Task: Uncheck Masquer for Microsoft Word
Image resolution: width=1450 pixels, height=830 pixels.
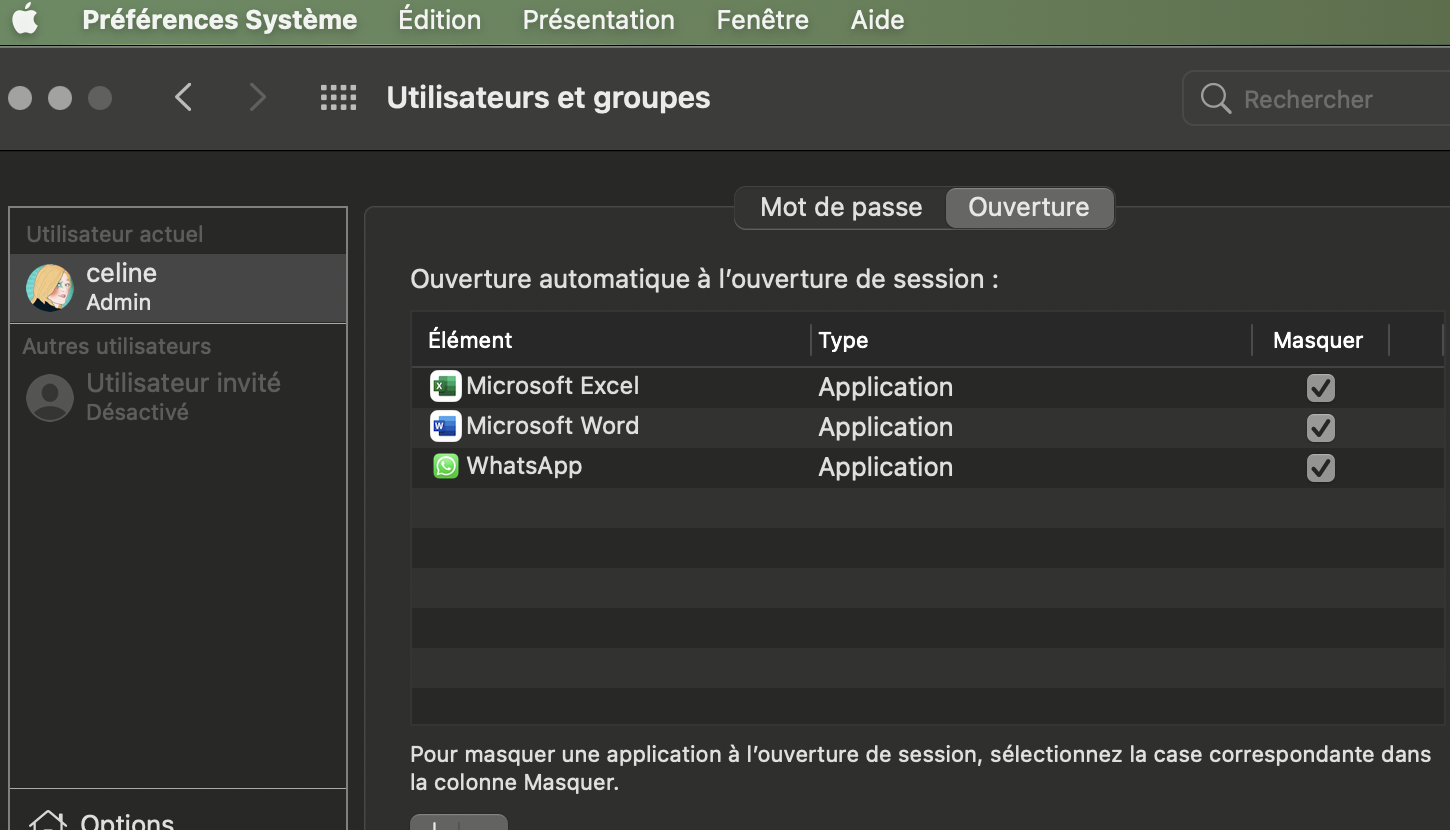Action: [x=1320, y=427]
